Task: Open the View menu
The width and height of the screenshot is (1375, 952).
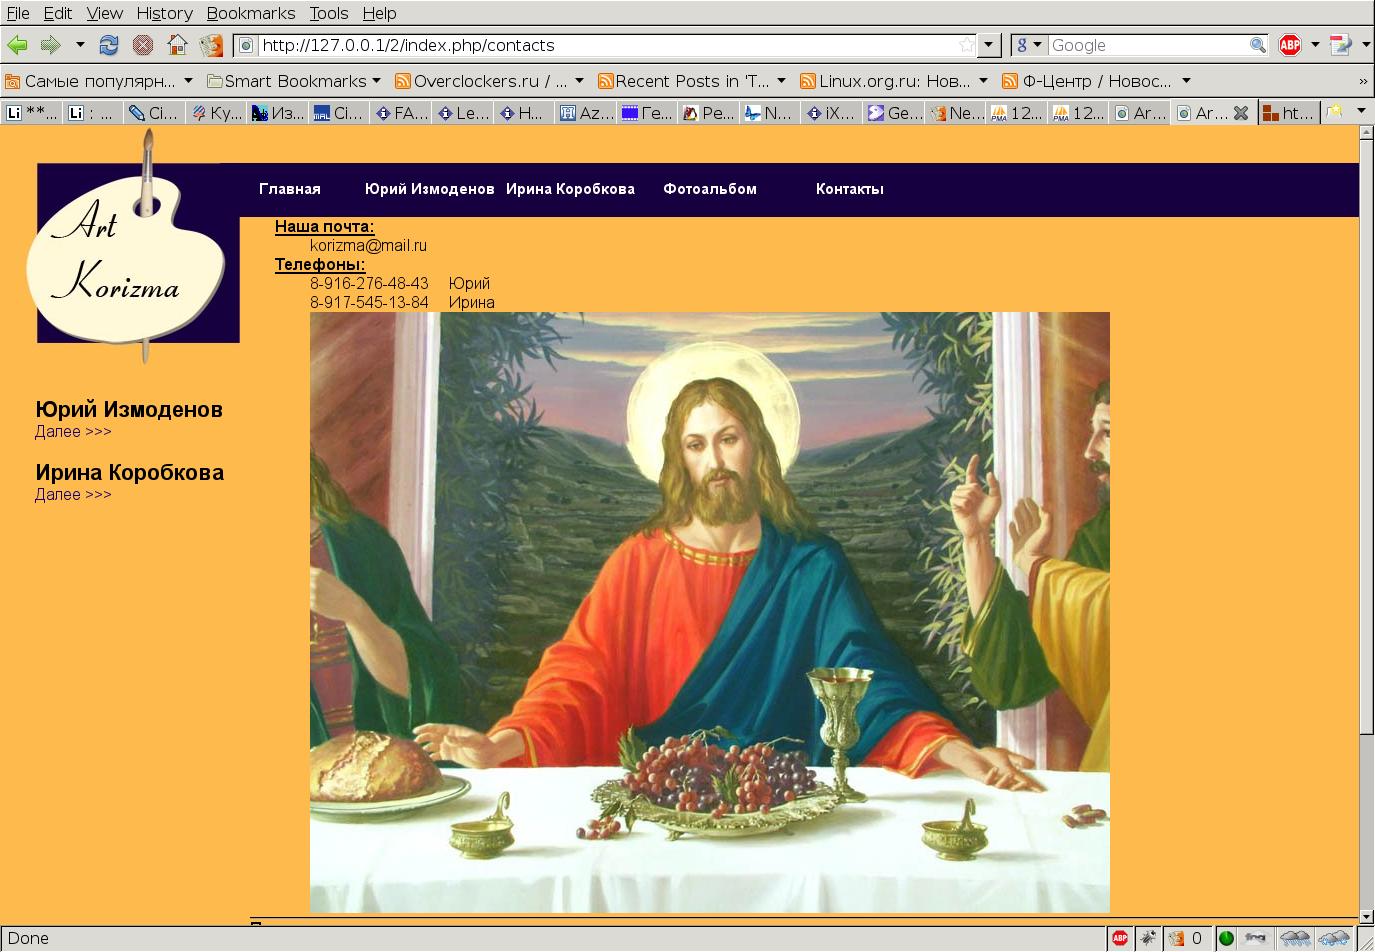Action: (105, 13)
